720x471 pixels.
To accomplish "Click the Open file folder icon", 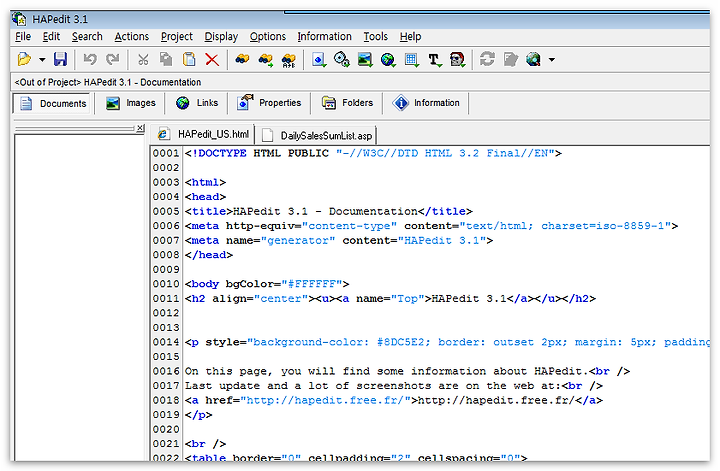I will click(x=24, y=59).
